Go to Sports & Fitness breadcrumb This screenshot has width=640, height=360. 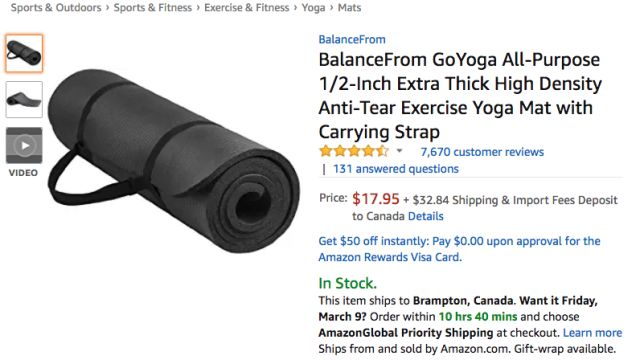(153, 8)
